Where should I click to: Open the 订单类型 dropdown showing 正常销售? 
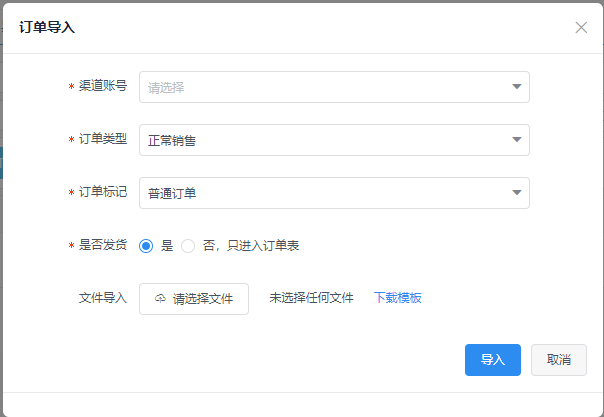tap(334, 140)
